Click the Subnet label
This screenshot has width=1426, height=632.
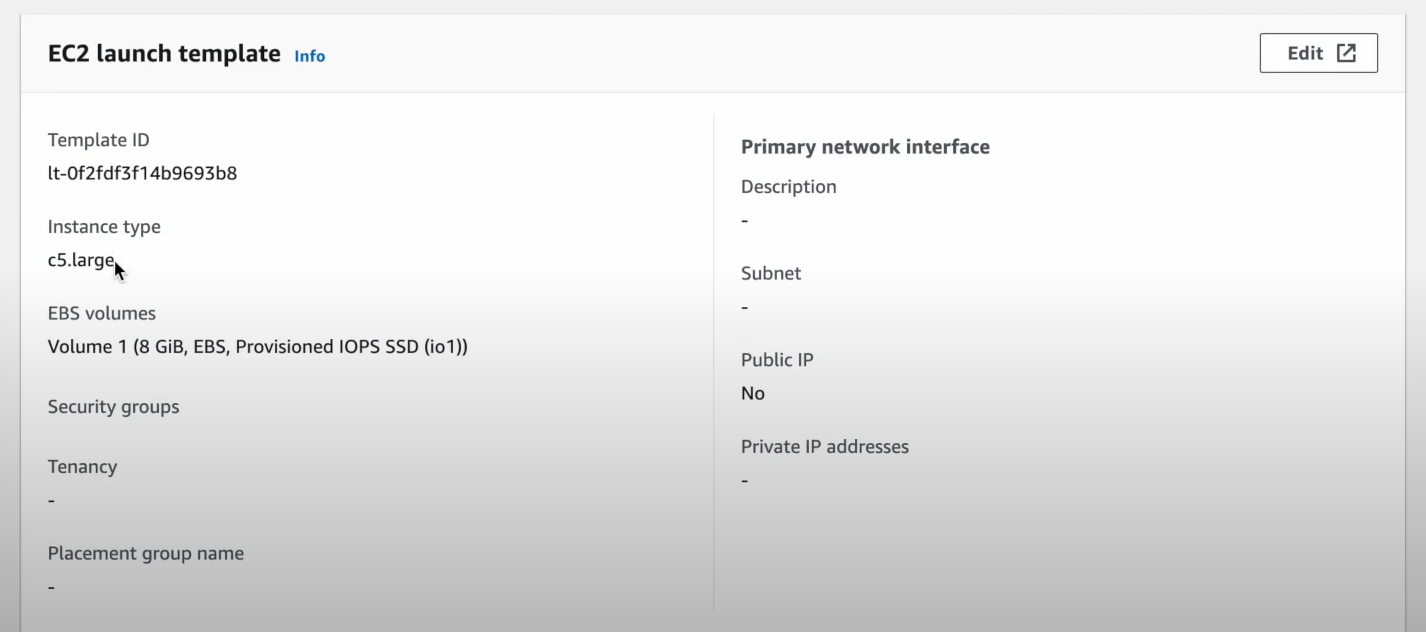pos(771,273)
